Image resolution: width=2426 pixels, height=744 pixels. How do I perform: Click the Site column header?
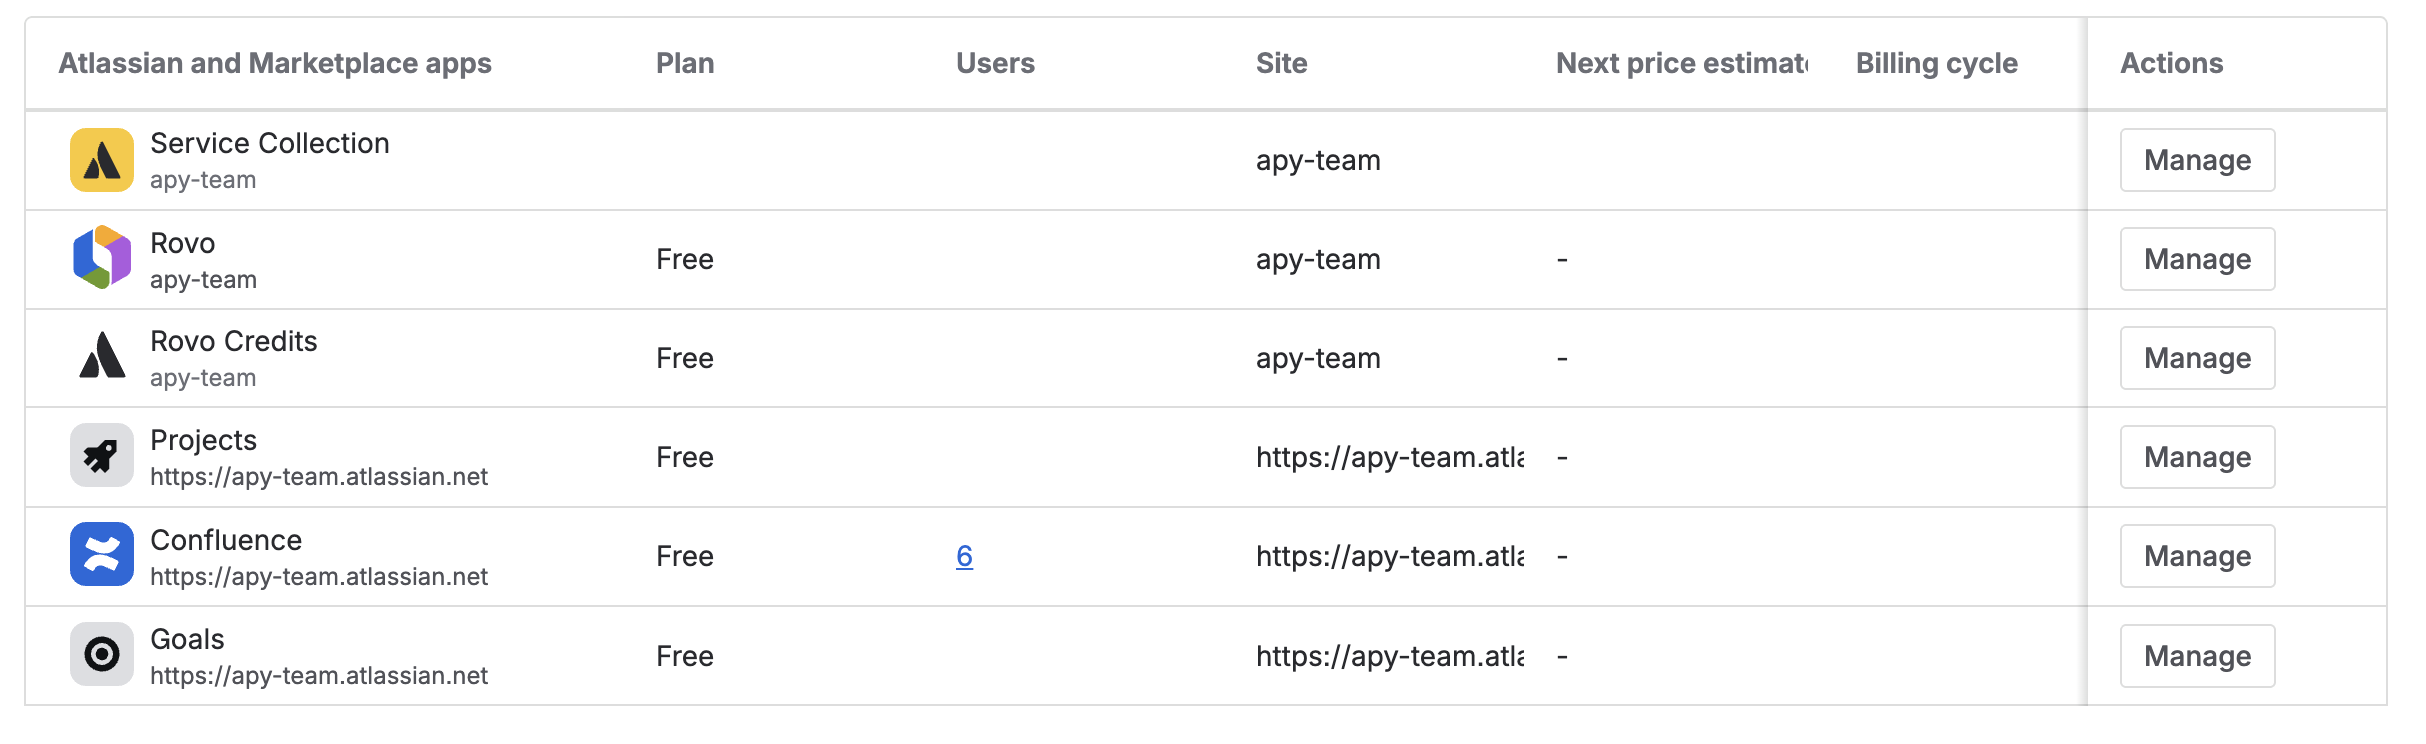pos(1281,63)
